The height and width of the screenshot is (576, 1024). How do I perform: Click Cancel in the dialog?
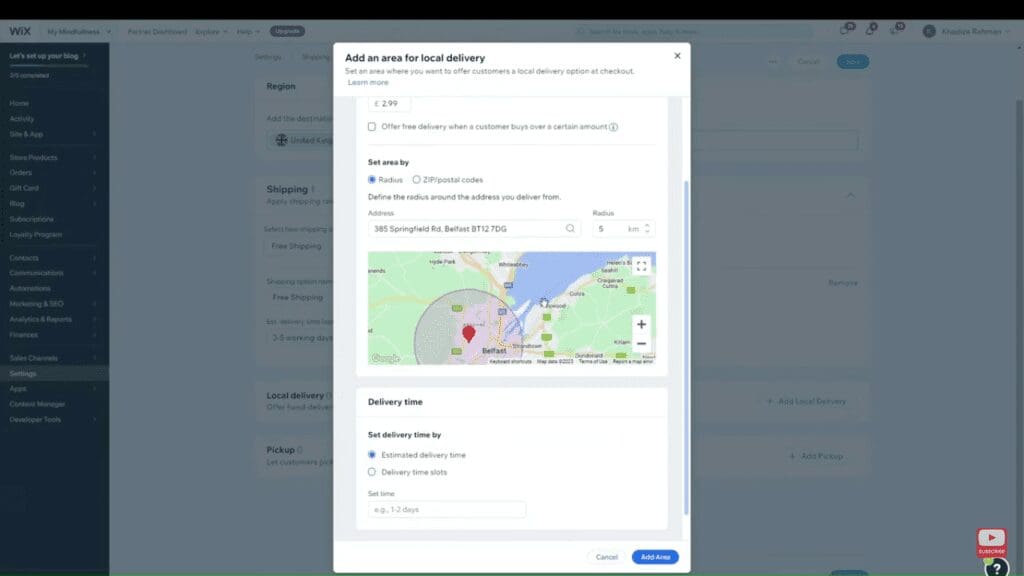pyautogui.click(x=606, y=557)
